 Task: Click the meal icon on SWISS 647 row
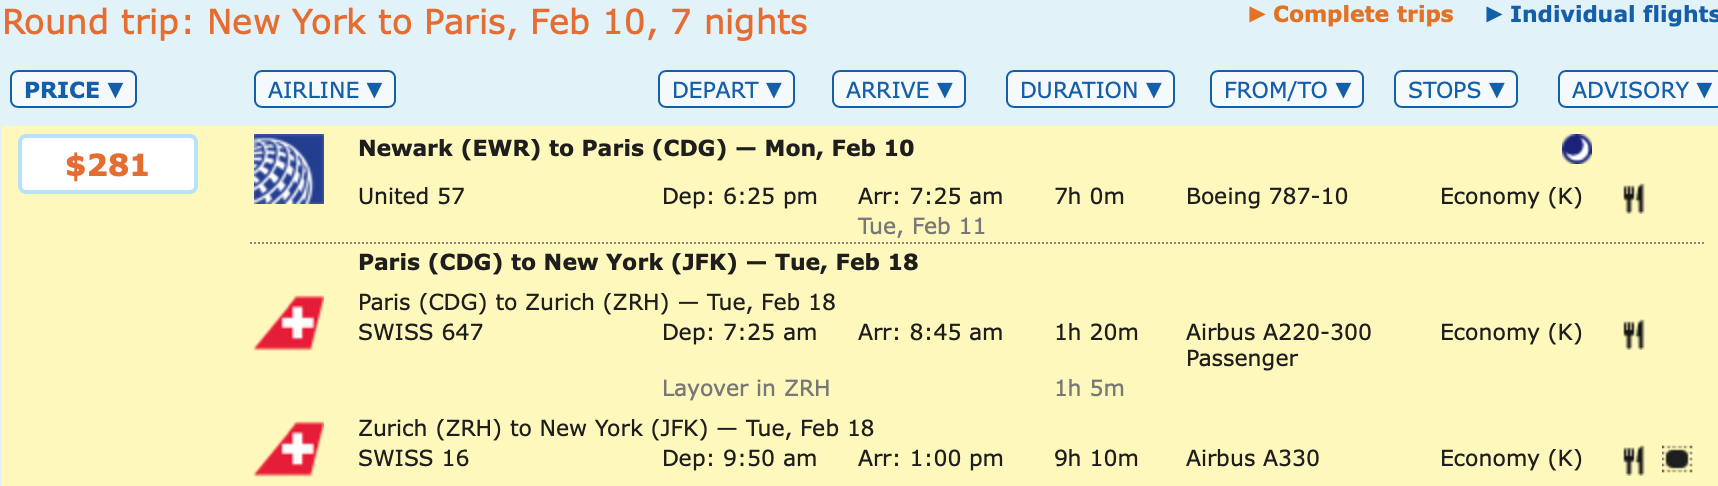point(1633,334)
